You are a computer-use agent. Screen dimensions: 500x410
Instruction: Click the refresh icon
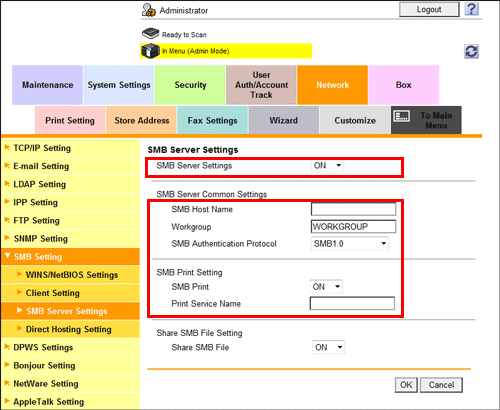click(471, 52)
